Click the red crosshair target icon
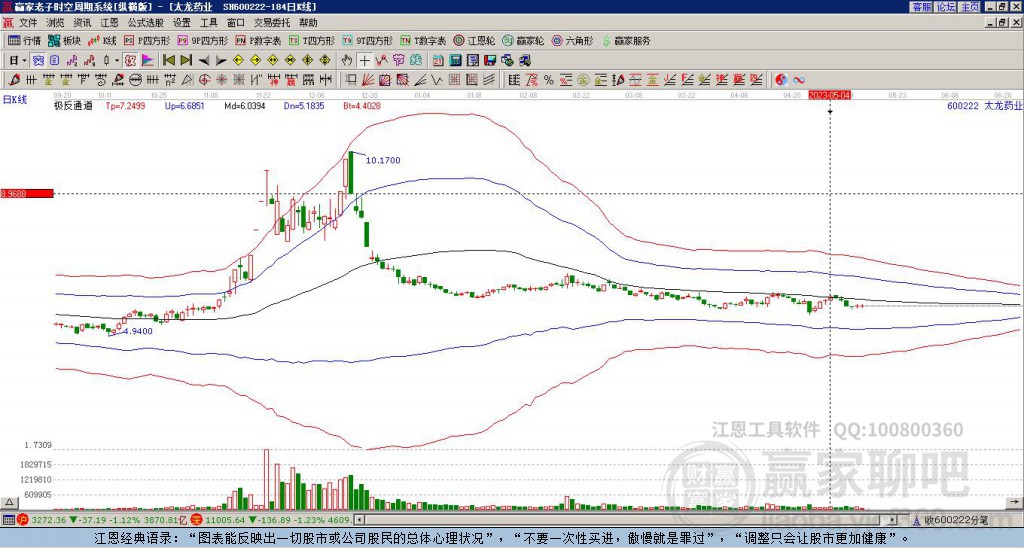Viewport: 1024px width, 548px height. [204, 80]
